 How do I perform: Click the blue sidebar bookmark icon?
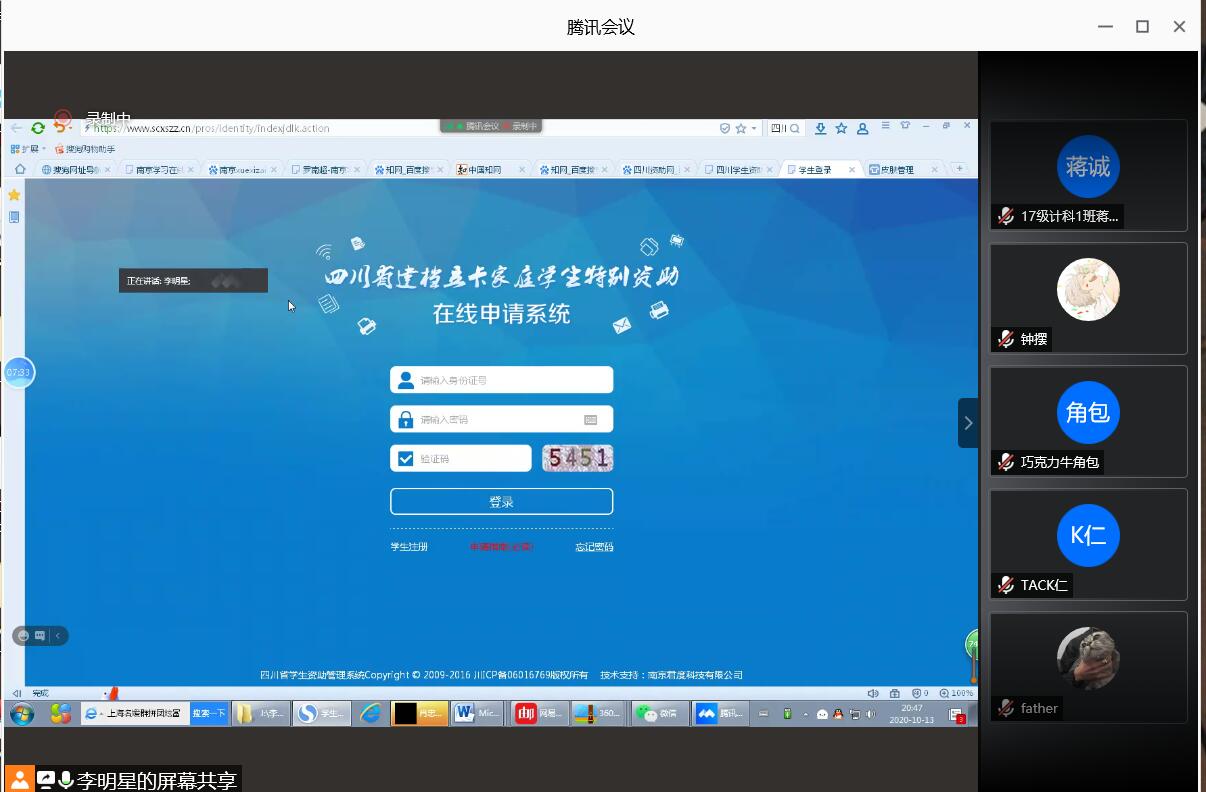pos(14,217)
